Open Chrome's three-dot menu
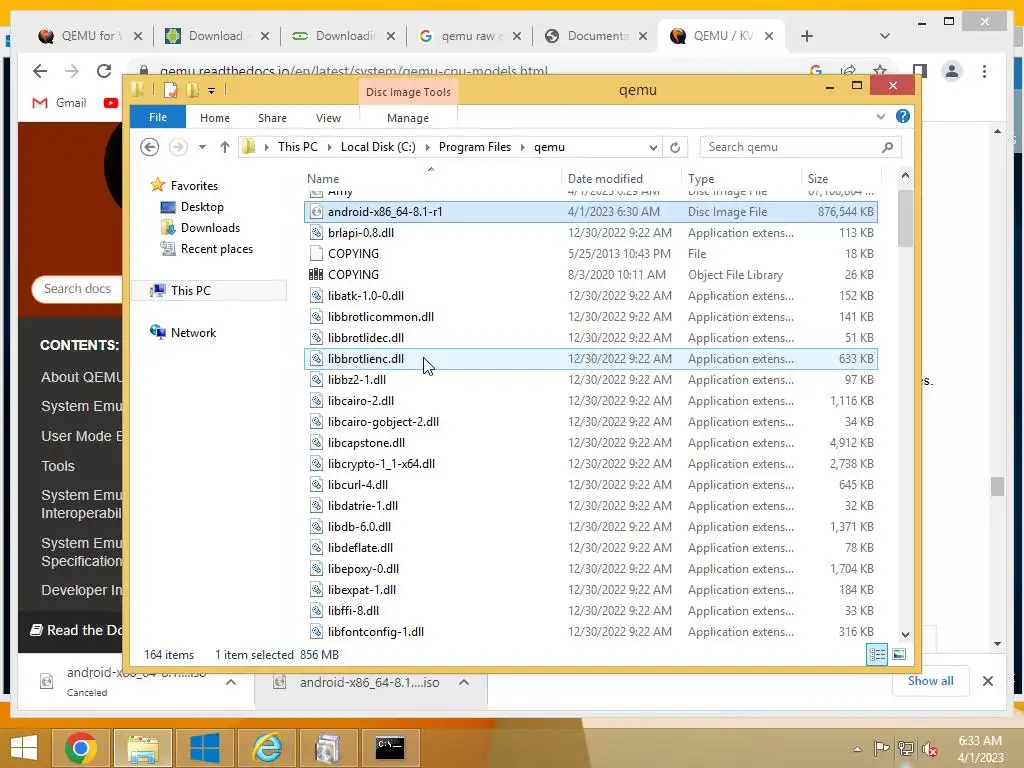 click(x=984, y=71)
